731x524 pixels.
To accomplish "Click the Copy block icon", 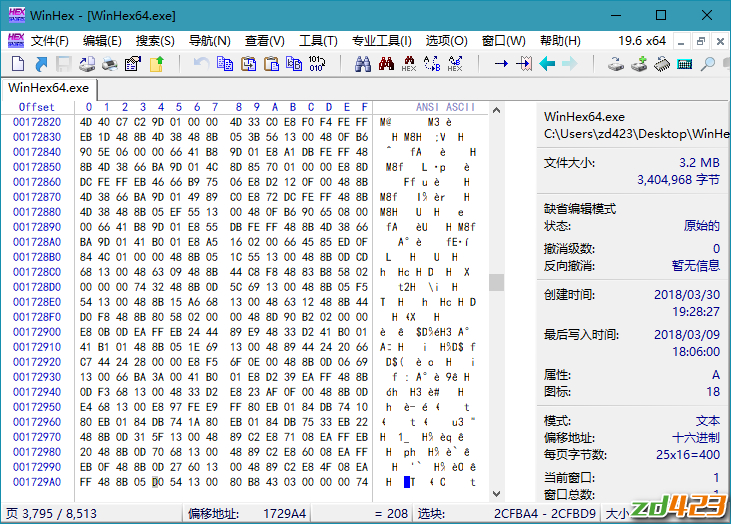I will pyautogui.click(x=225, y=63).
